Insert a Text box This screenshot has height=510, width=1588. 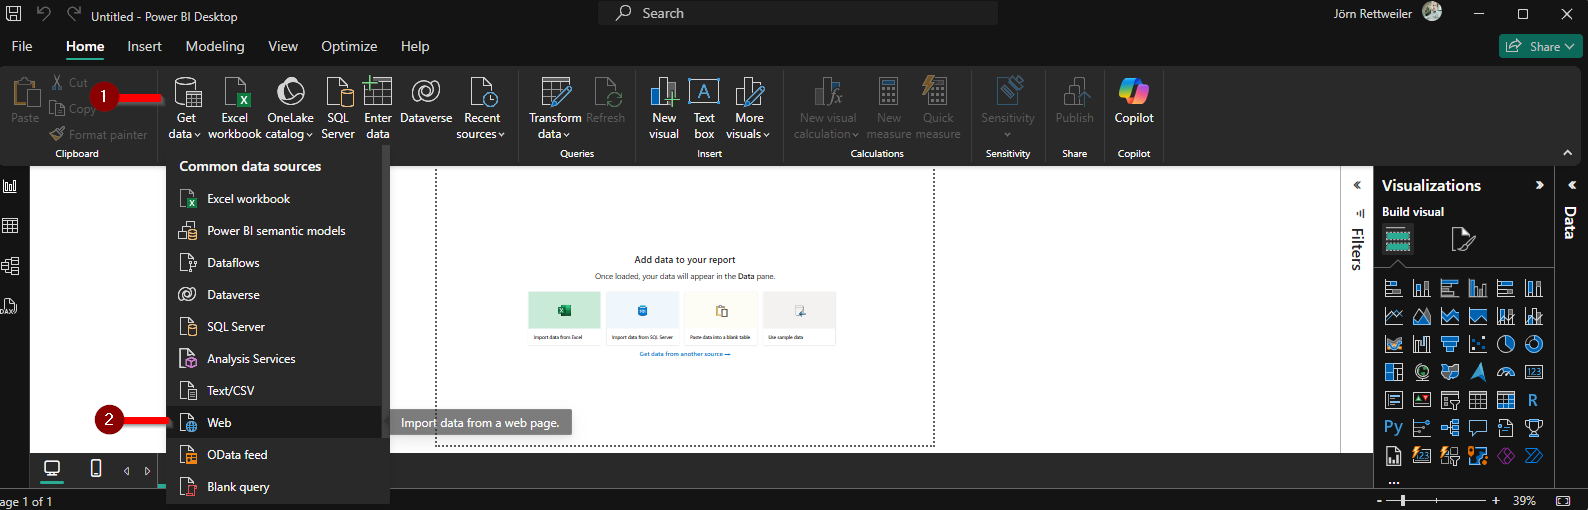click(704, 108)
